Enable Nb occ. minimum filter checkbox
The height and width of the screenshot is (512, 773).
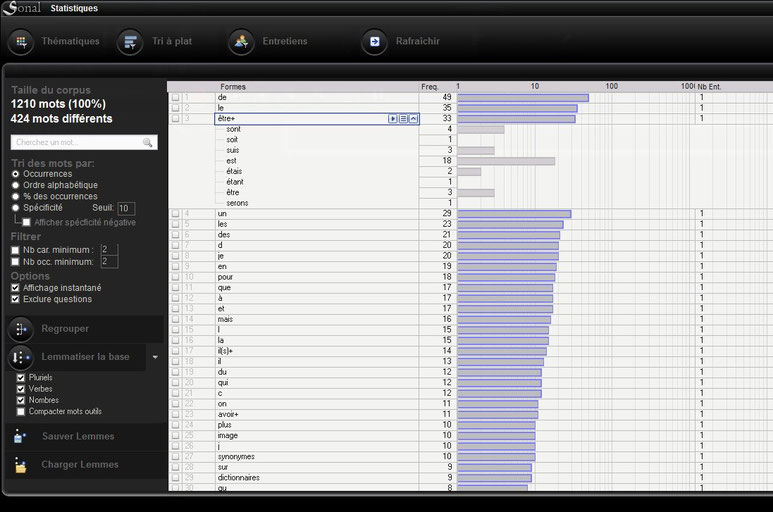pos(15,262)
